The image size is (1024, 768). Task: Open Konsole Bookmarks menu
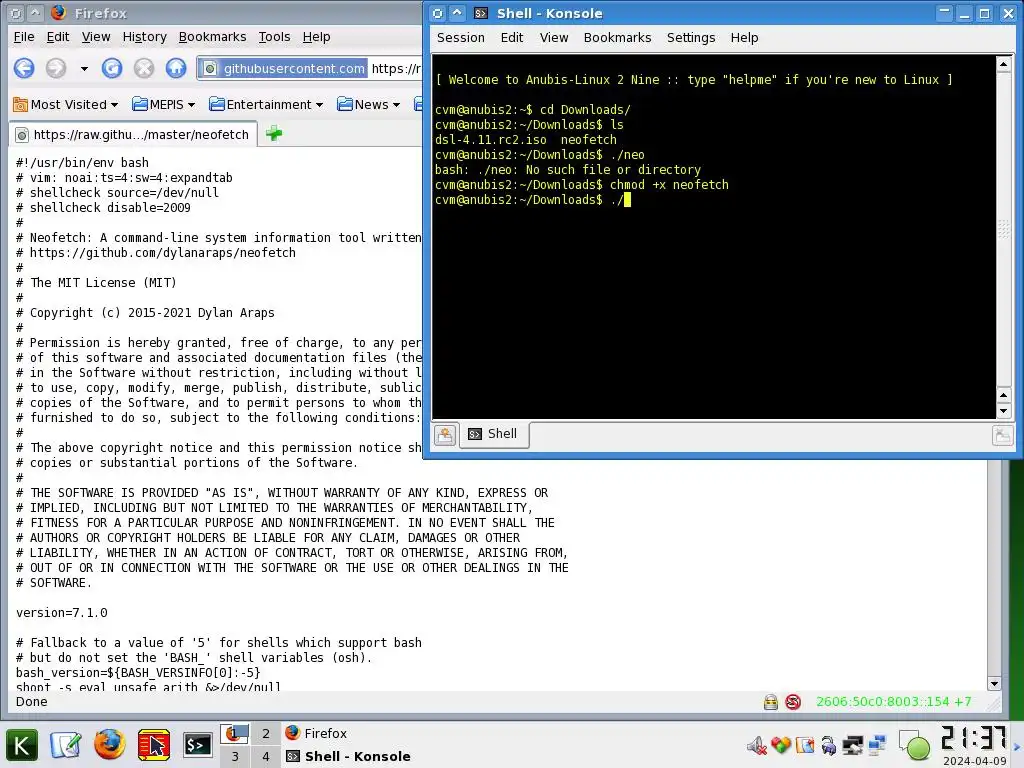(x=617, y=38)
